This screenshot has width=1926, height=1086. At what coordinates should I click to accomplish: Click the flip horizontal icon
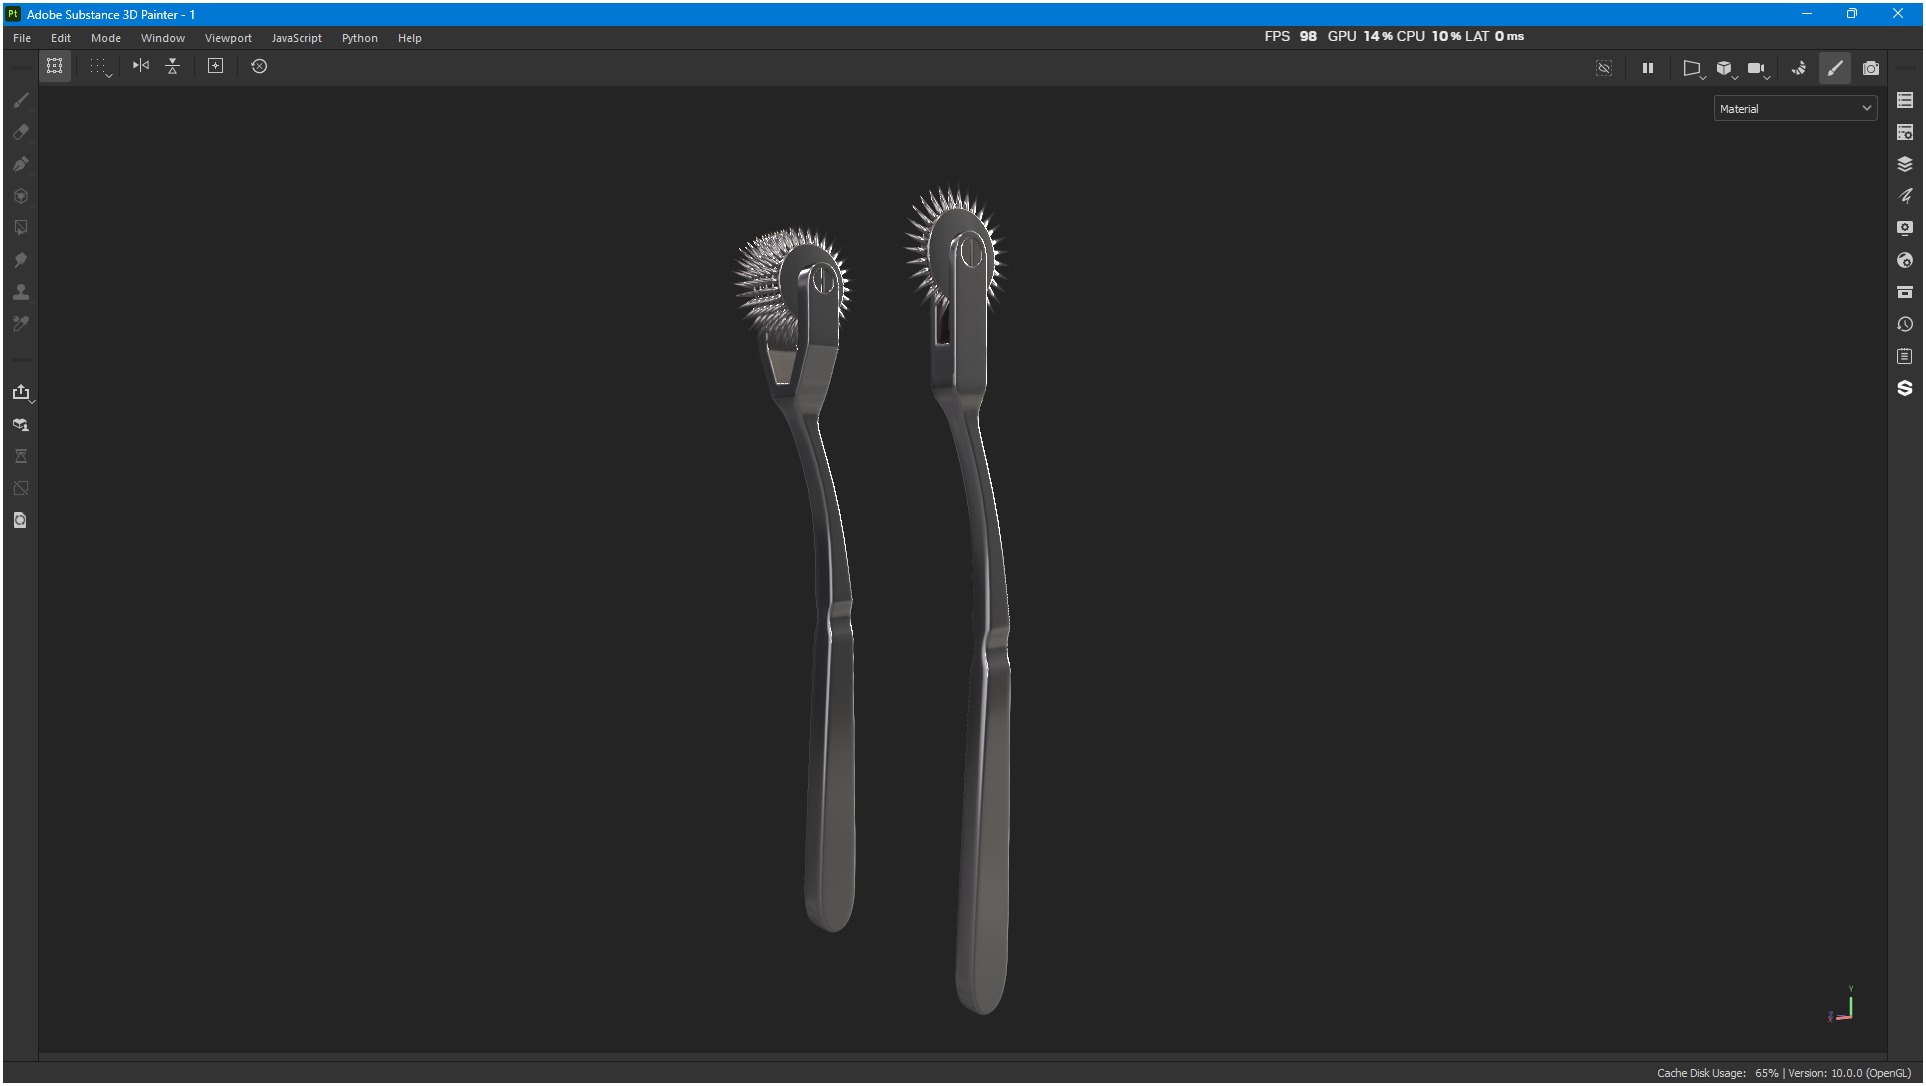point(141,66)
